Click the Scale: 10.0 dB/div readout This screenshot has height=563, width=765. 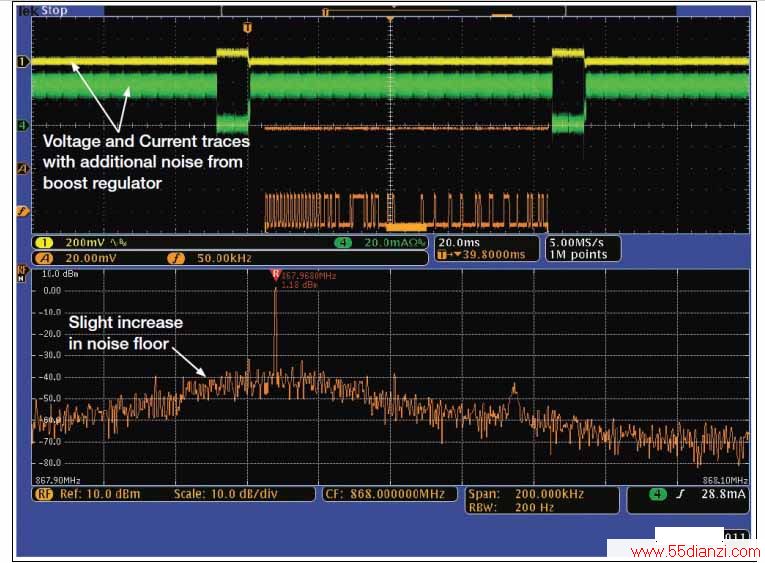(226, 494)
